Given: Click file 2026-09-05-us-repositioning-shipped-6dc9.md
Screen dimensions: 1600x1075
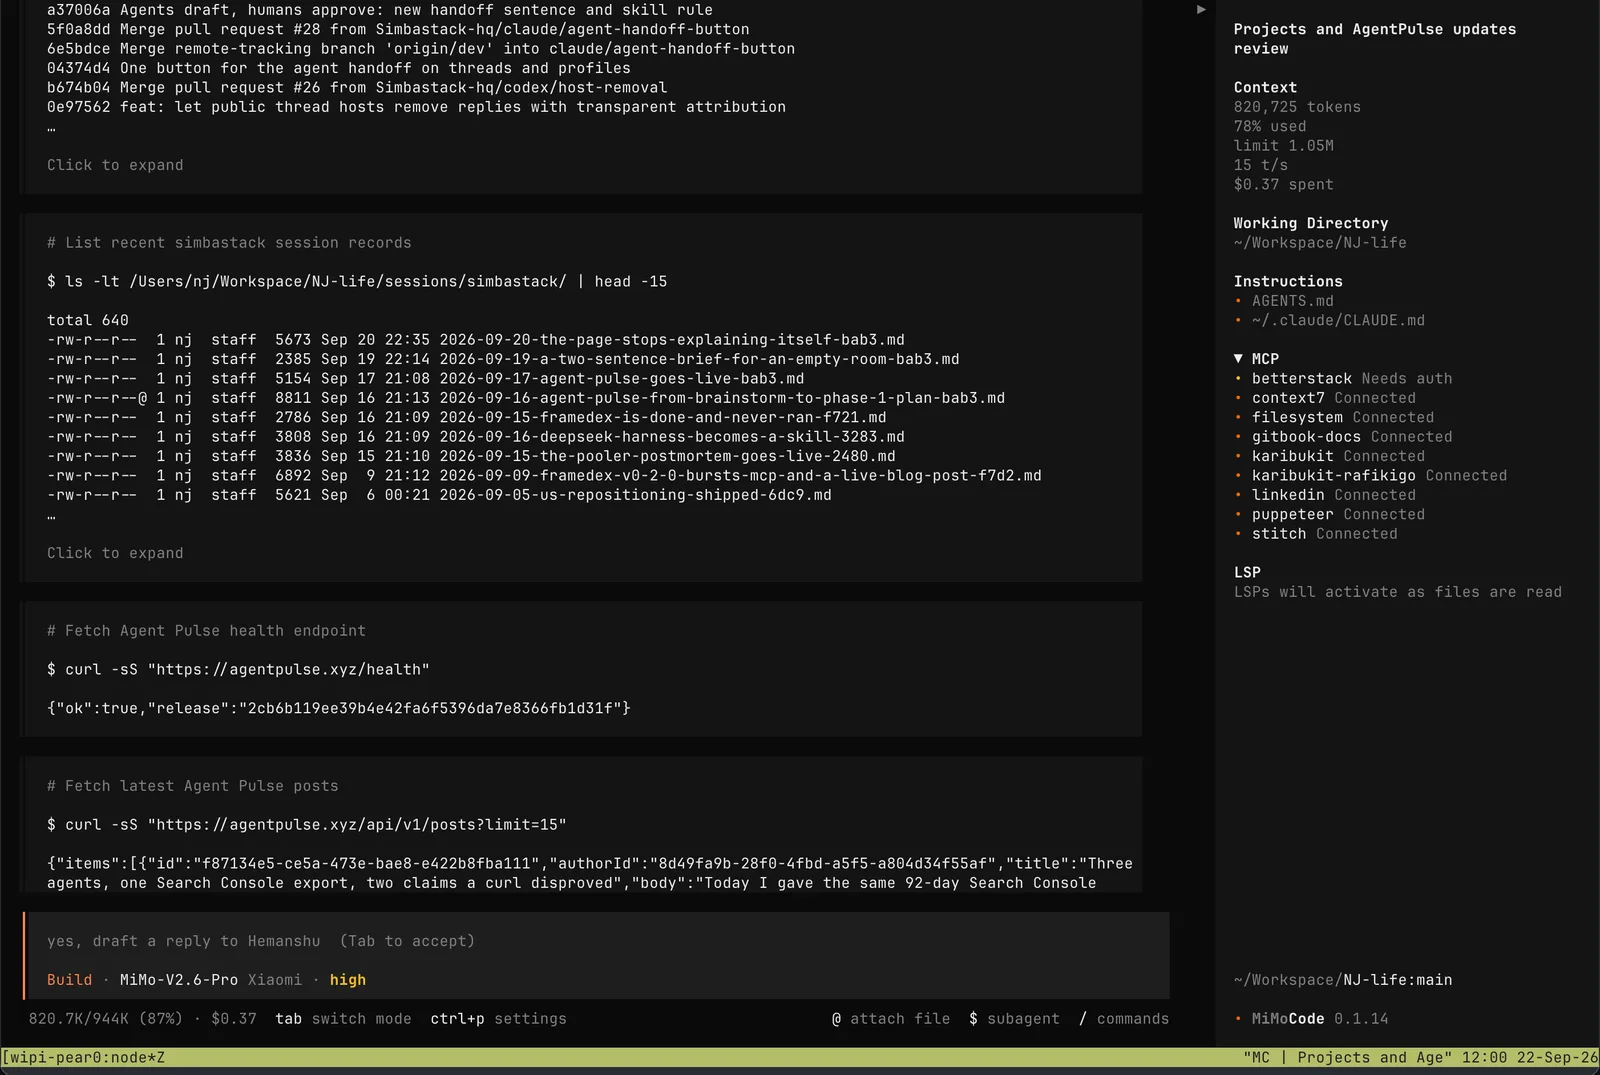Looking at the screenshot, I should 636,495.
